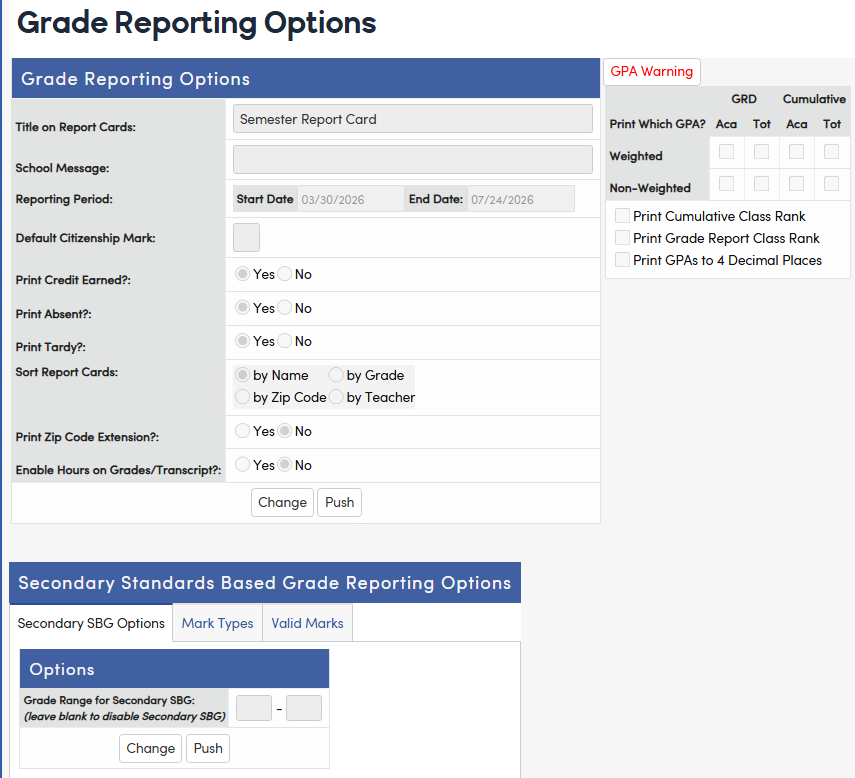Check Weighted Cumulative Tot GPA box
Screen dimensions: 855x778
[831, 152]
